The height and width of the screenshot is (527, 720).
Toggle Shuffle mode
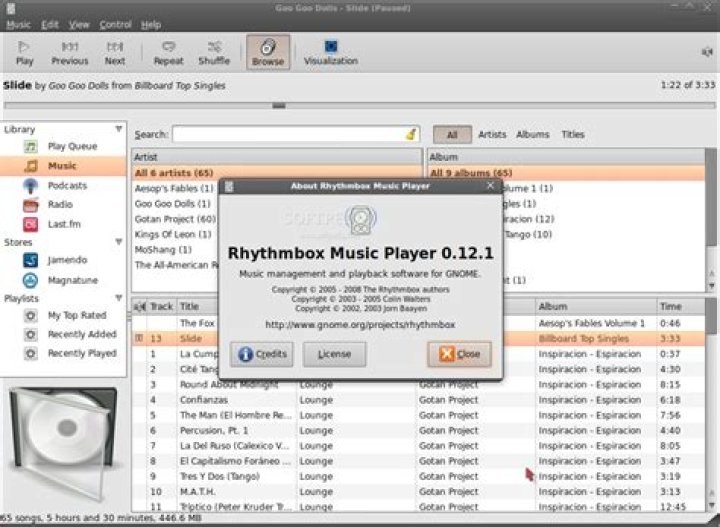point(214,53)
